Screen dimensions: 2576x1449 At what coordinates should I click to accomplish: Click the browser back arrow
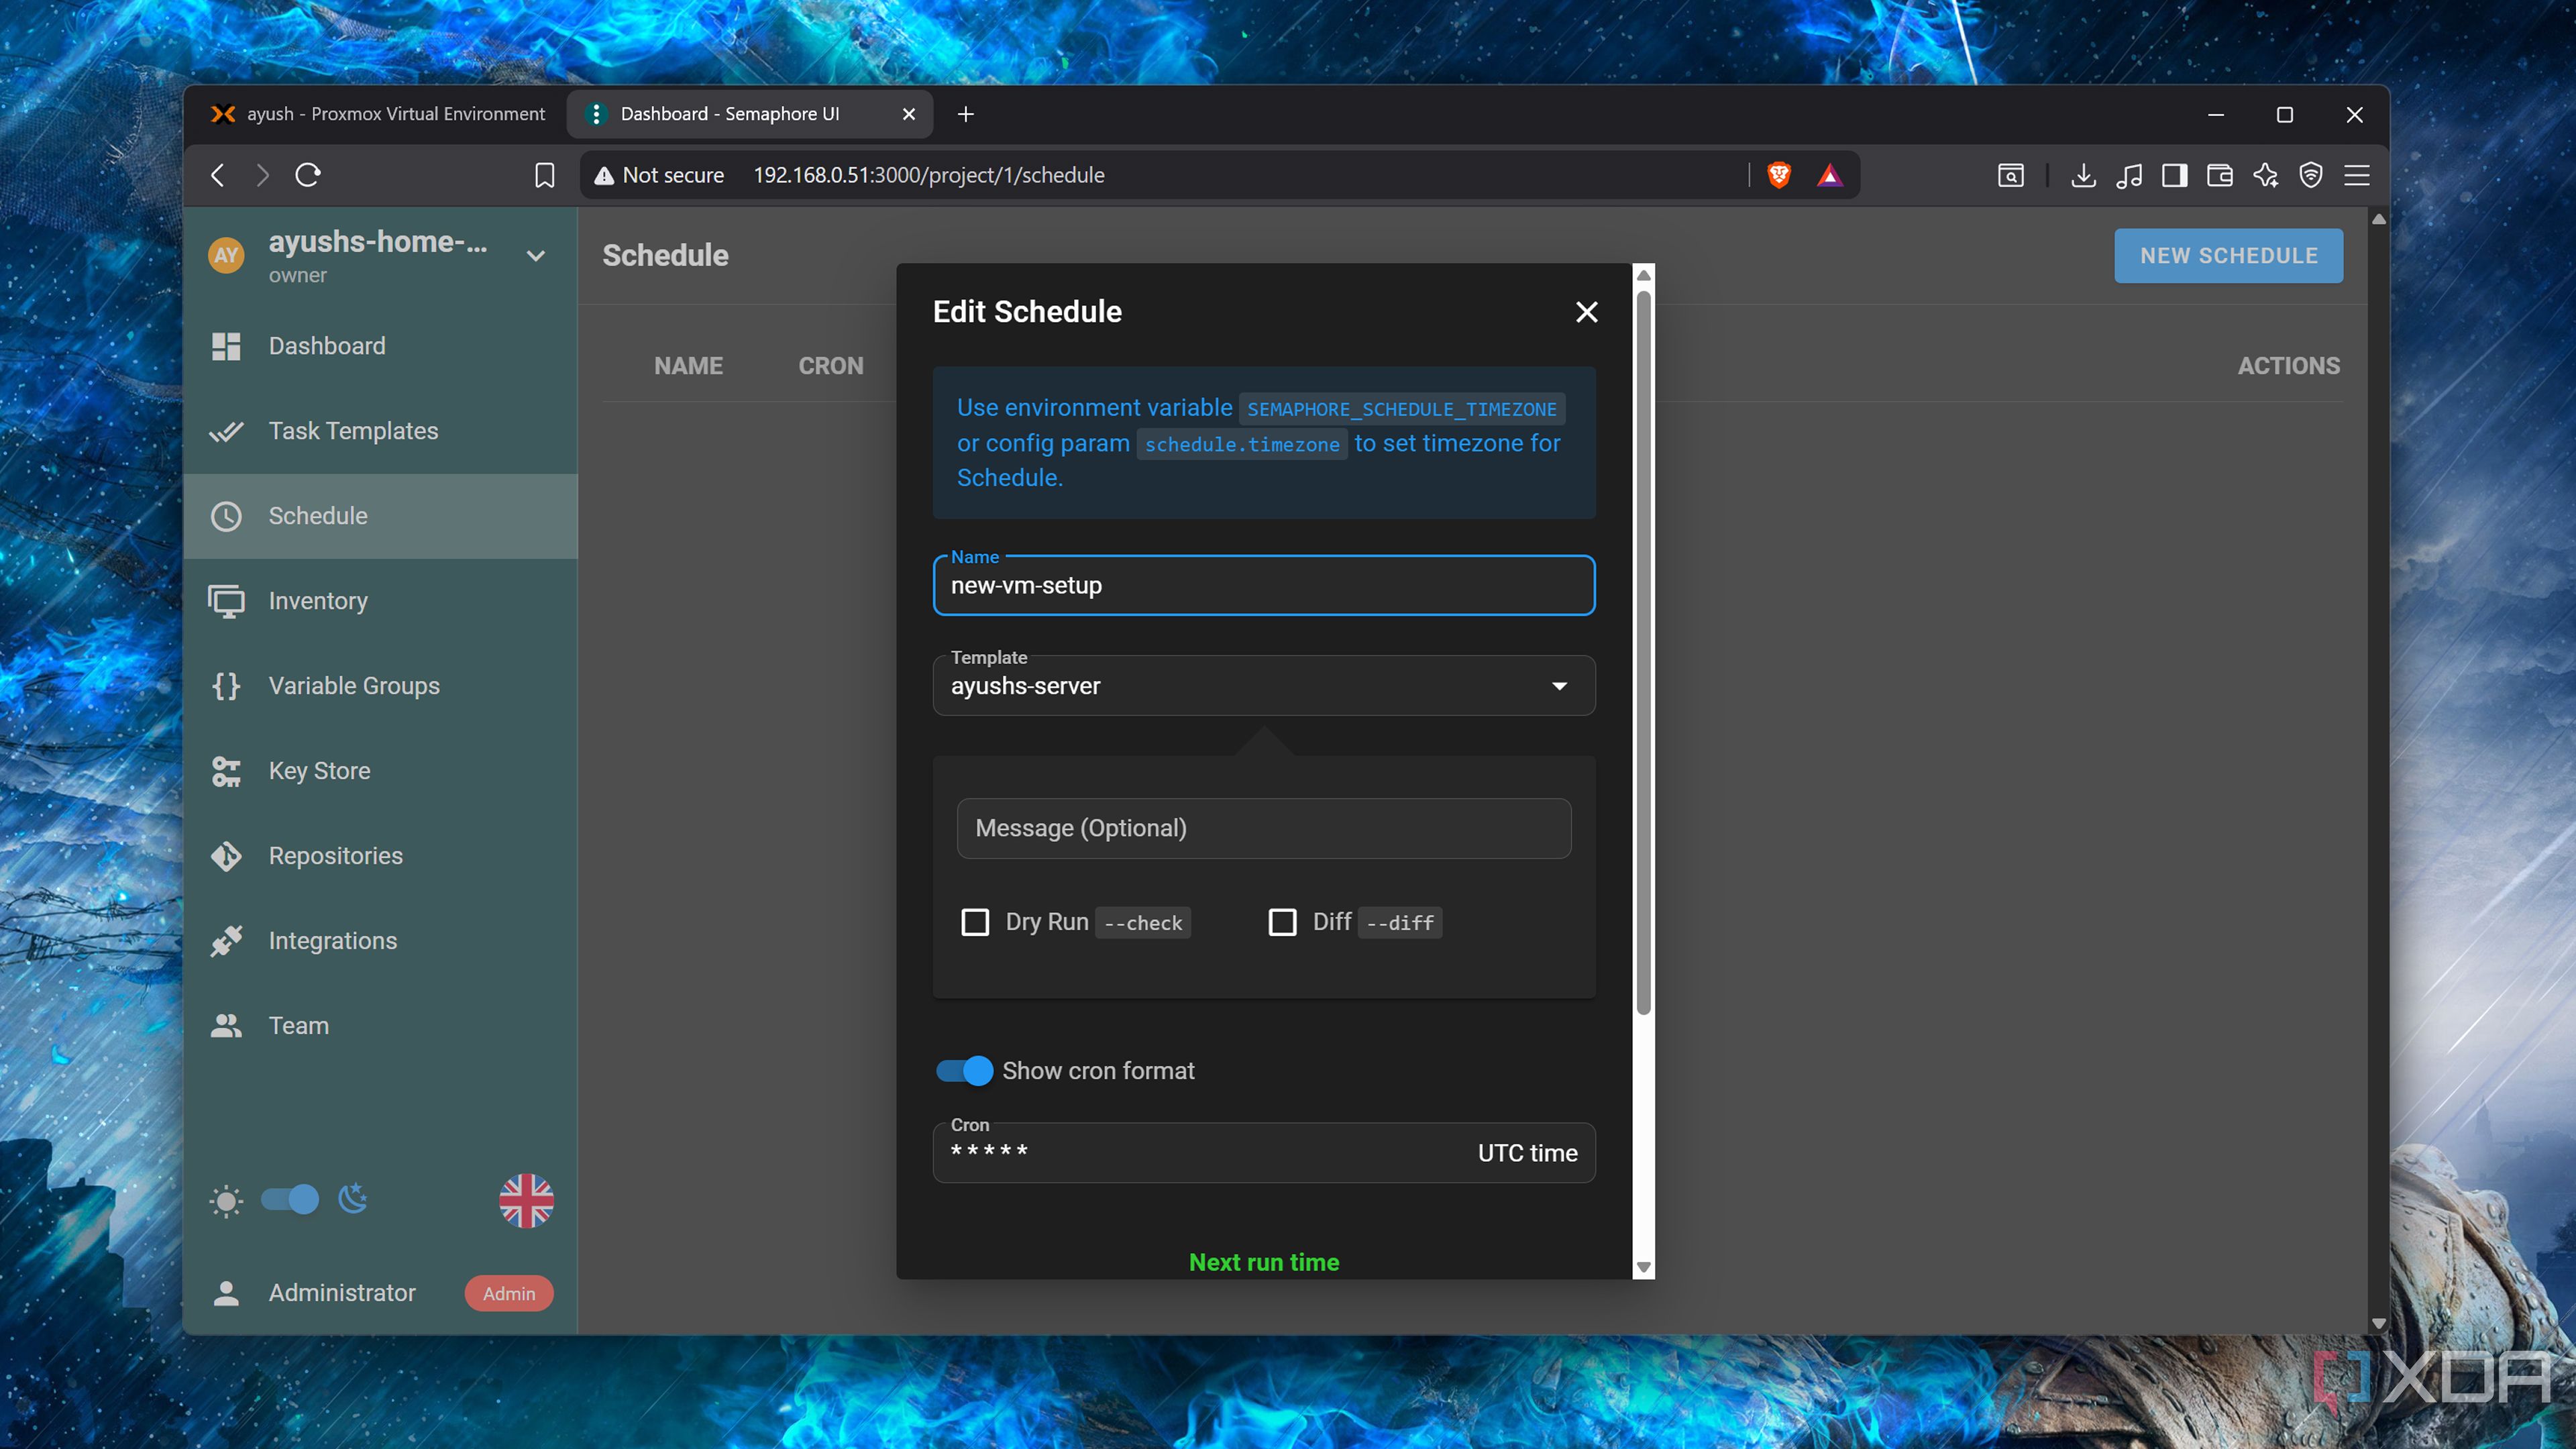click(x=217, y=175)
